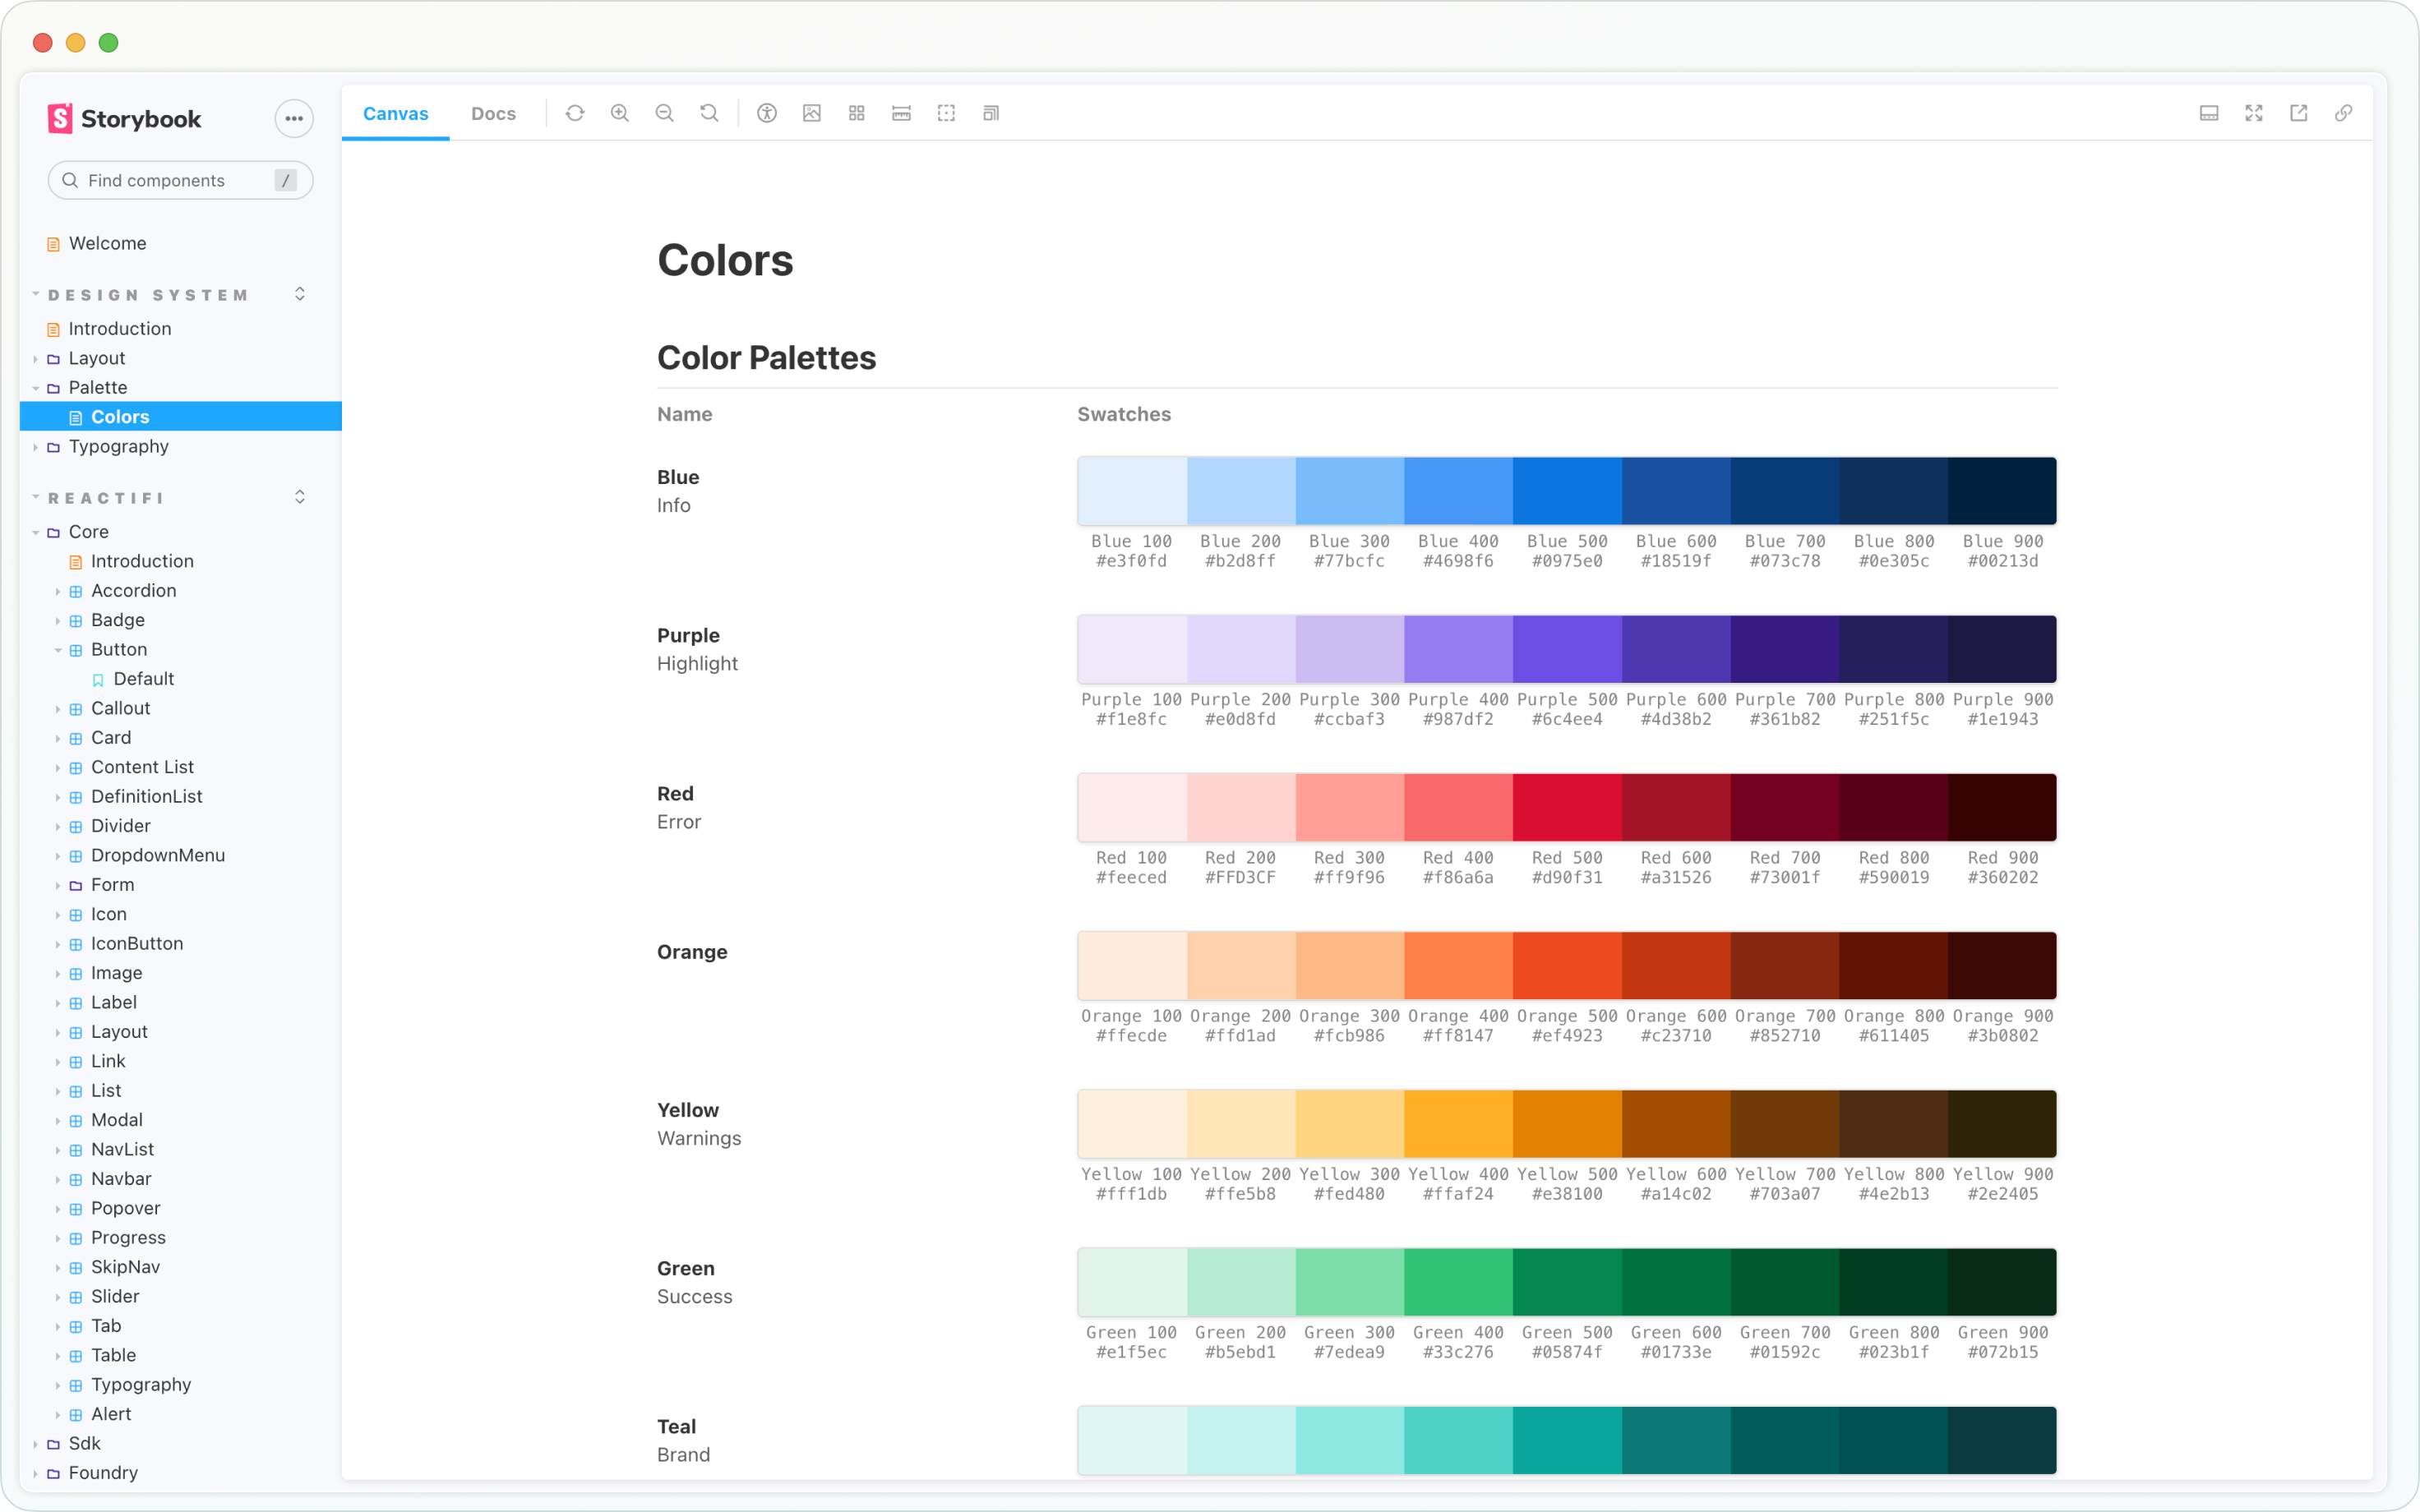The width and height of the screenshot is (2420, 1512).
Task: Click the reset zoom icon
Action: coord(709,113)
